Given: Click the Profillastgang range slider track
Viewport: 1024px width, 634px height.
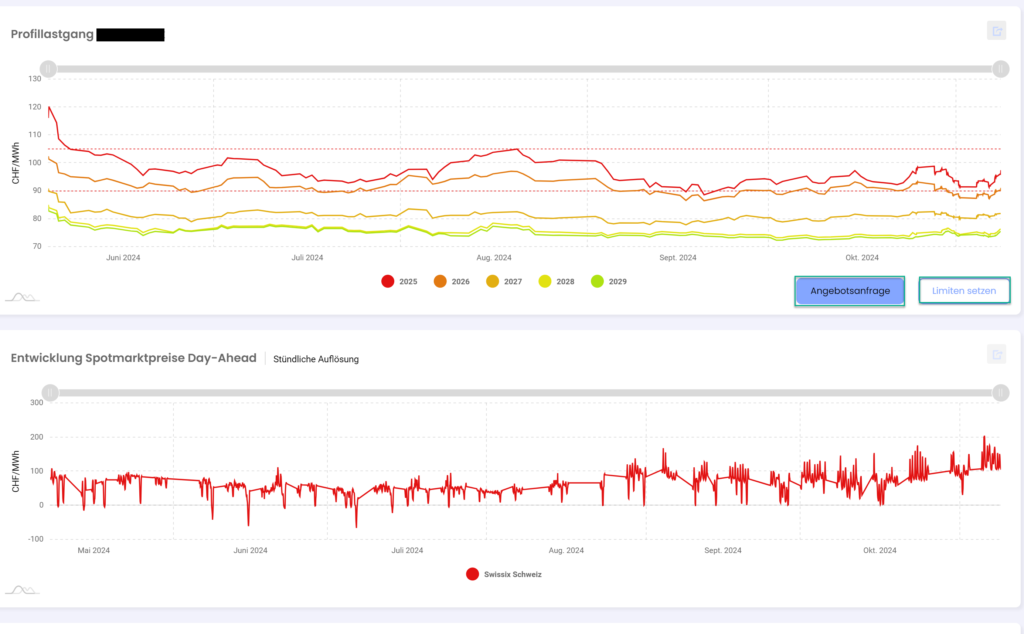Looking at the screenshot, I should (x=524, y=69).
